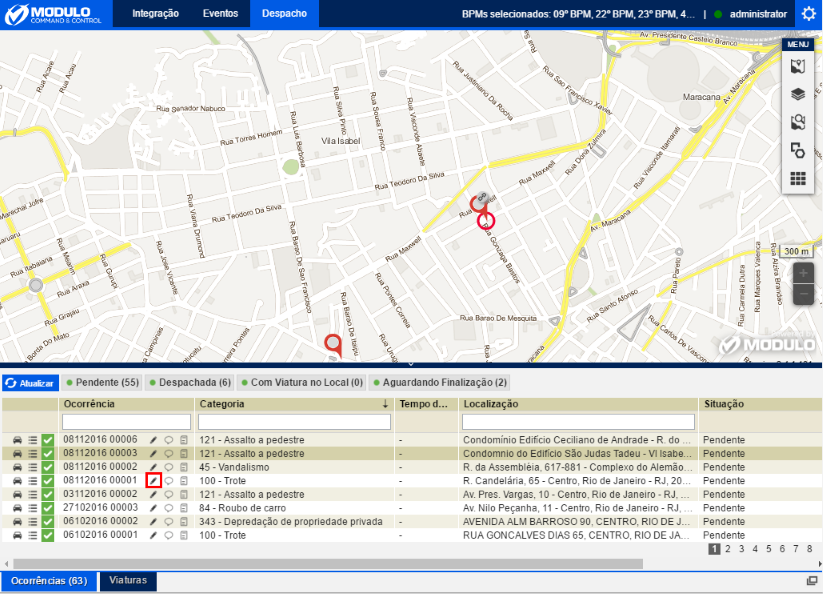
Task: Click edit pencil for 27102016 00003
Action: coord(153,508)
